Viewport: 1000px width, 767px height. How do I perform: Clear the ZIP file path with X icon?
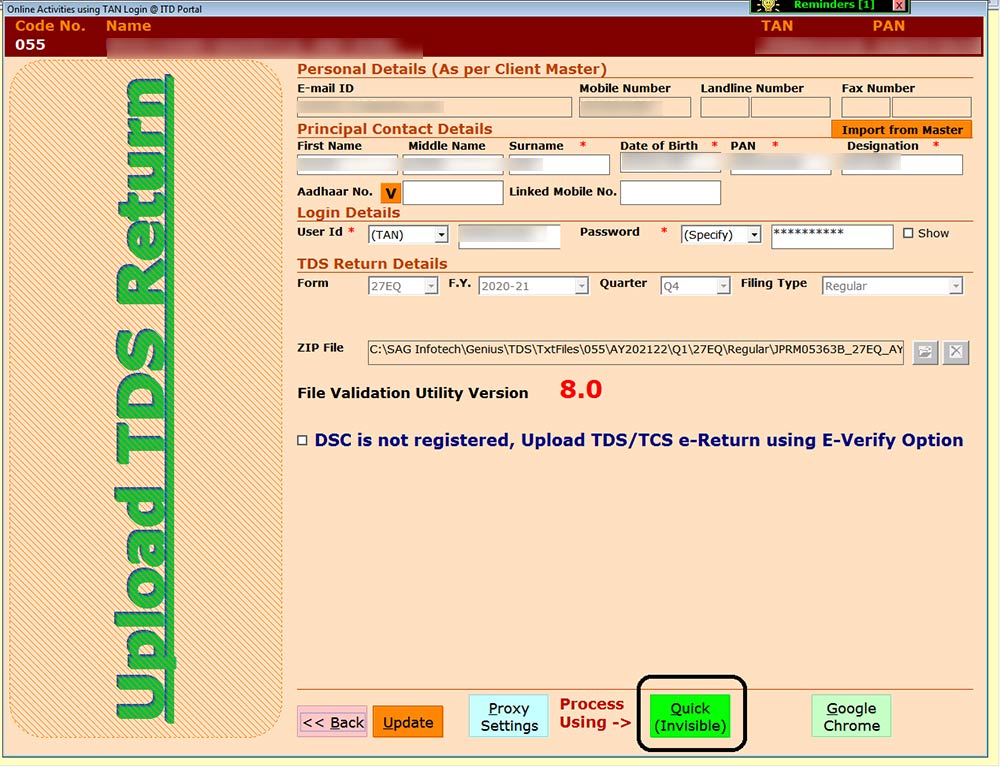(x=957, y=351)
